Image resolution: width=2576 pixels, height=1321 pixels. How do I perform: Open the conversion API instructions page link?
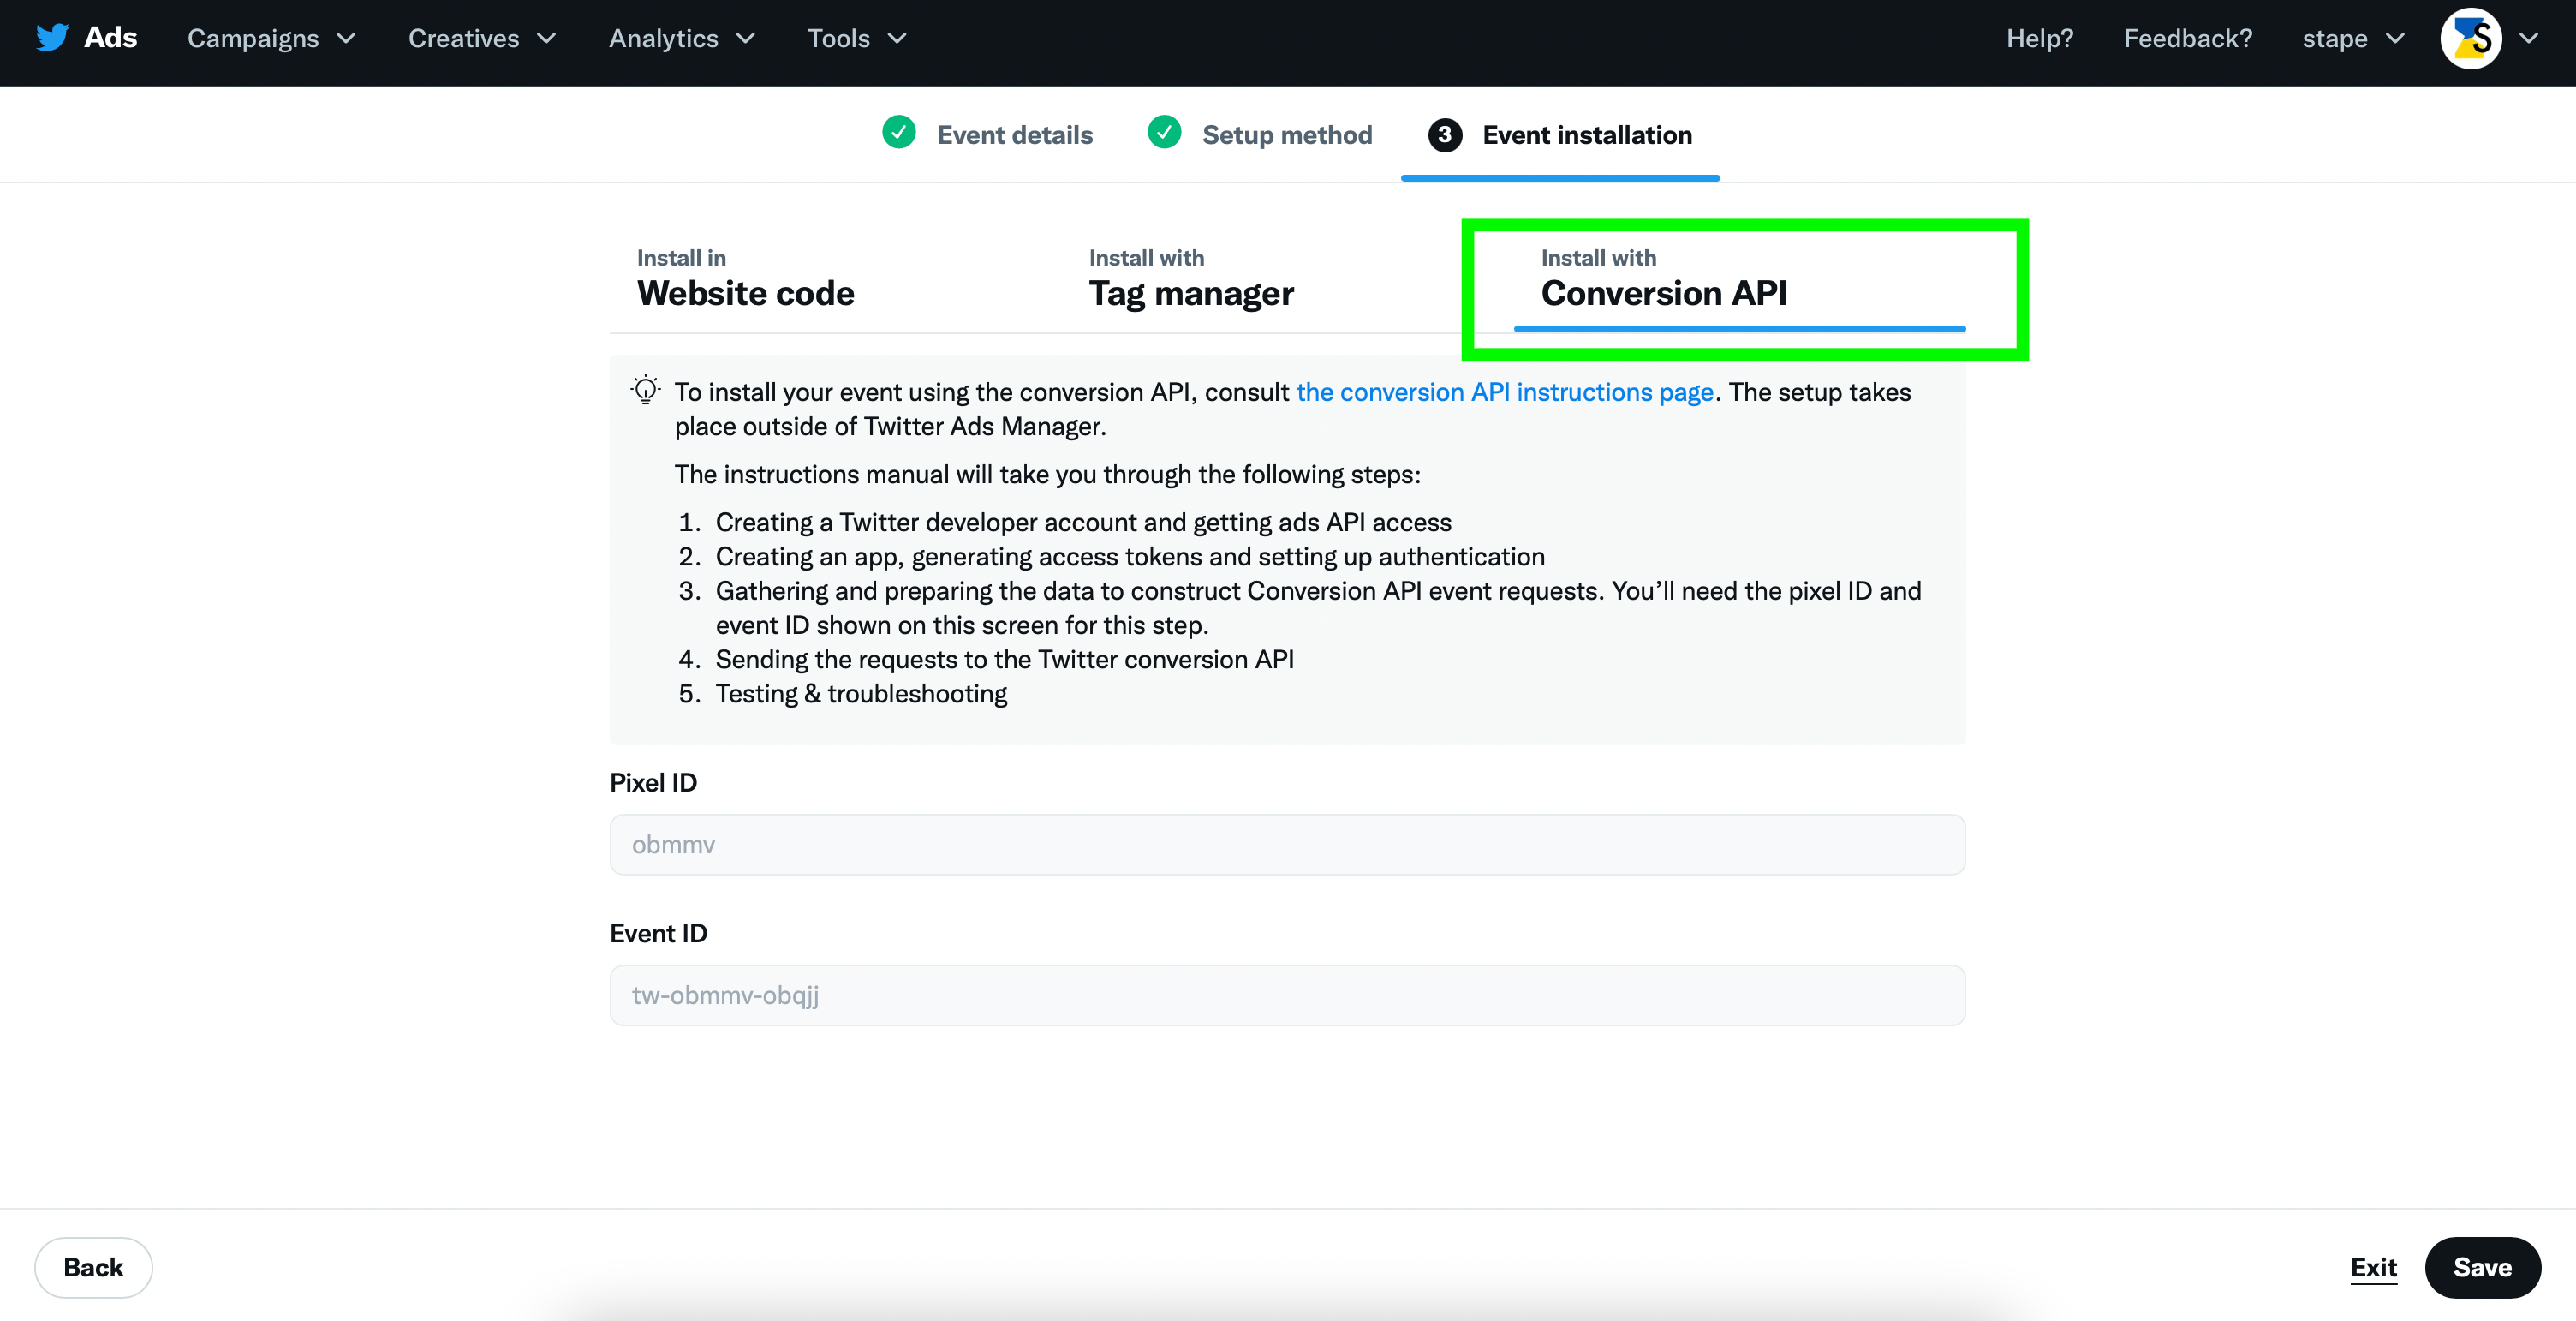(x=1505, y=392)
